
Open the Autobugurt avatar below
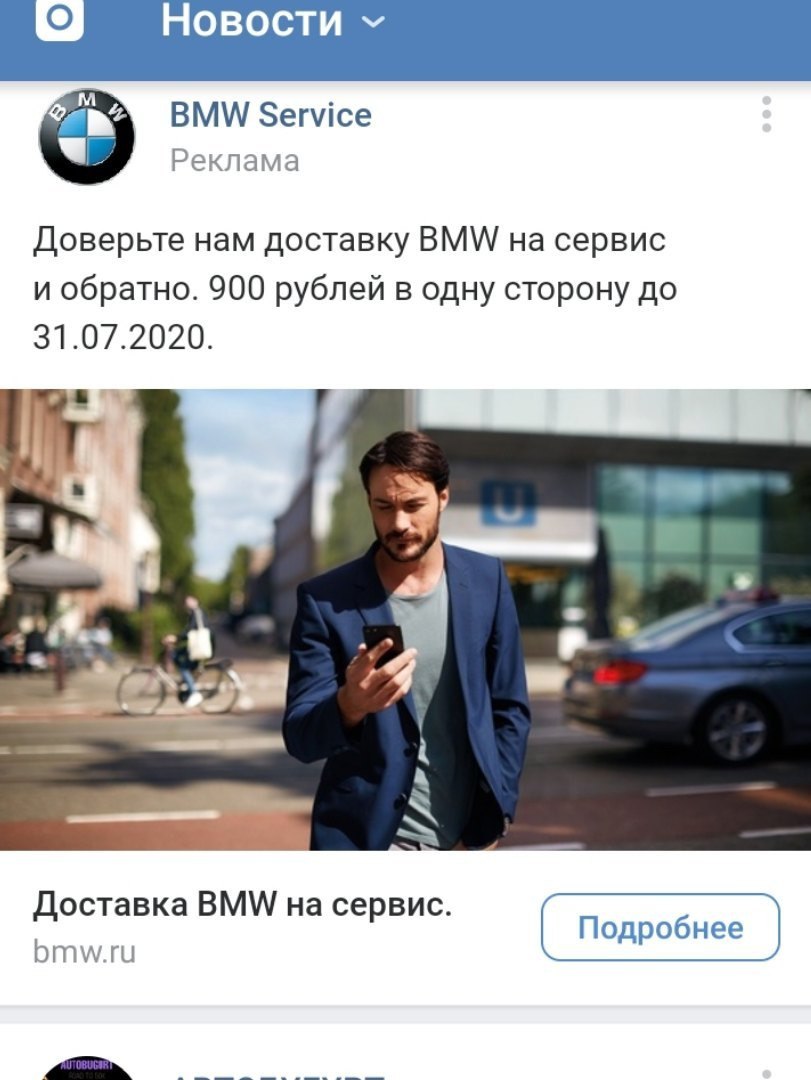(87, 1068)
